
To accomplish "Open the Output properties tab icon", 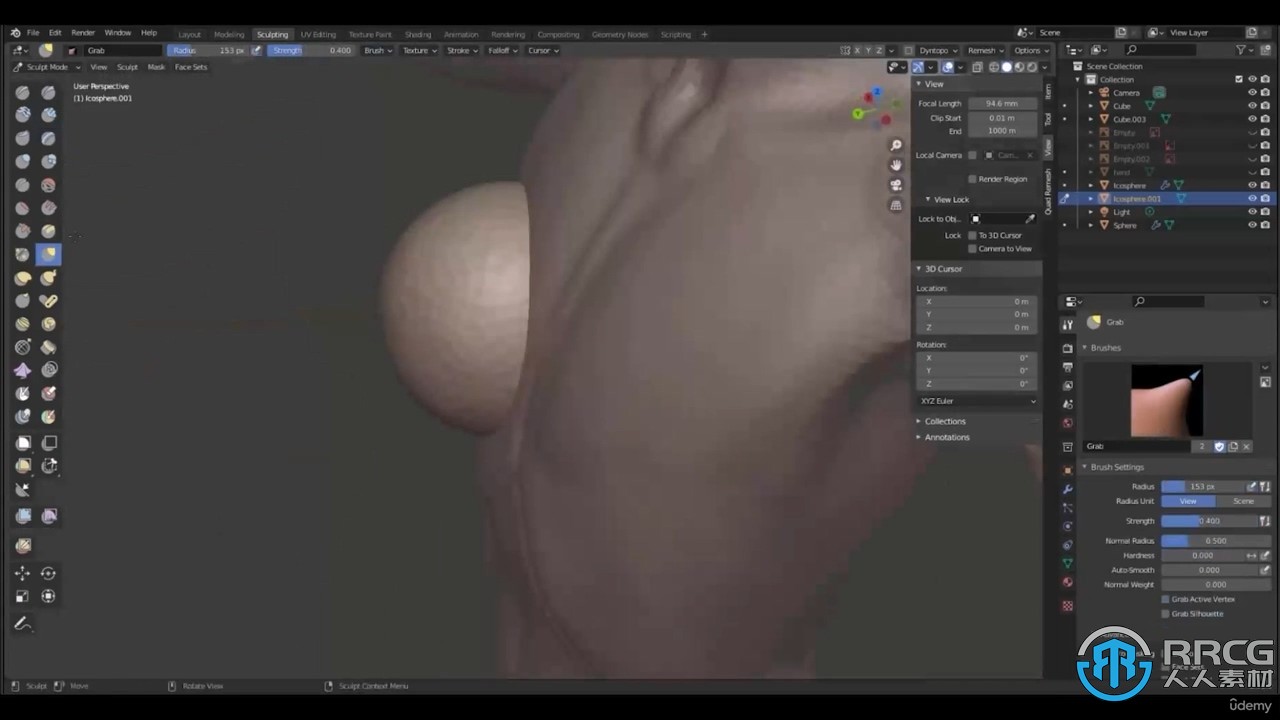I will click(x=1067, y=367).
